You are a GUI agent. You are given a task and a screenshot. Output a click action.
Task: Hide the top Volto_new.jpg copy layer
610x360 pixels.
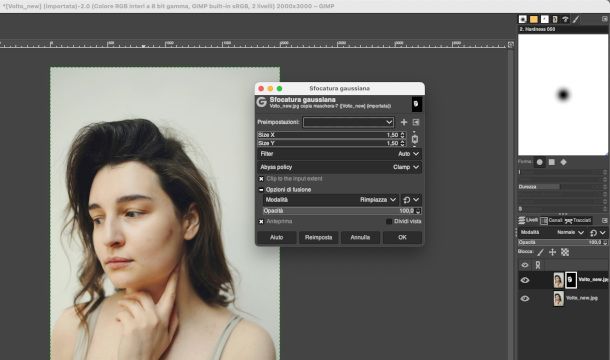tap(525, 280)
